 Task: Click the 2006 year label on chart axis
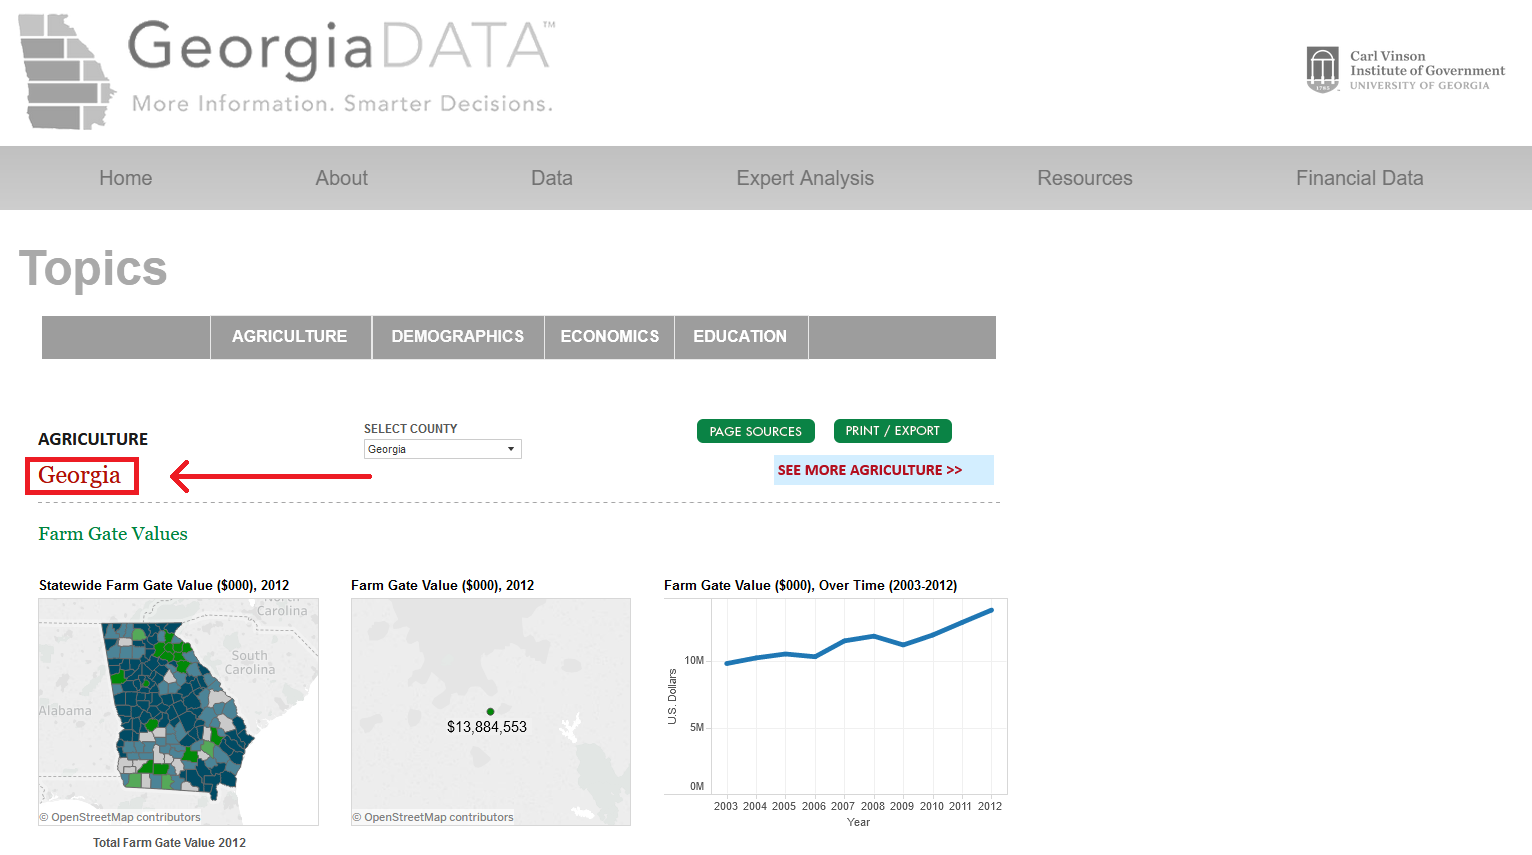(814, 806)
